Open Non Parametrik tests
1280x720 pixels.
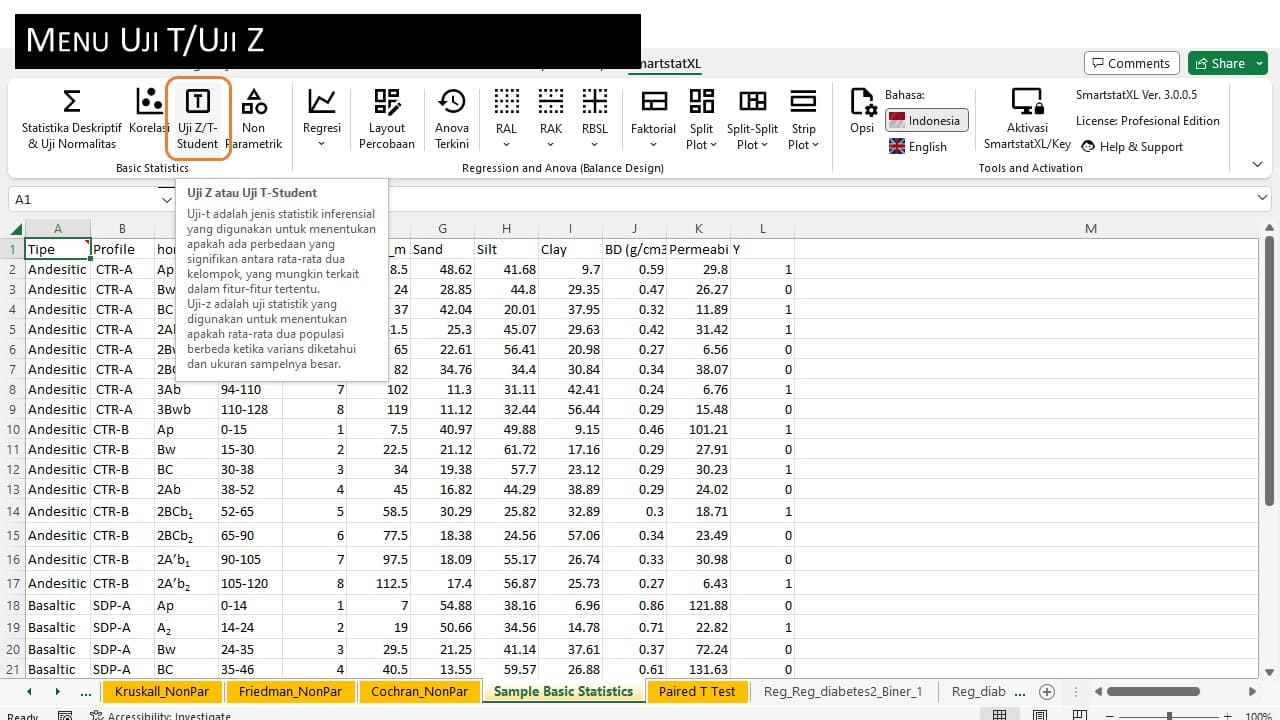(x=254, y=119)
